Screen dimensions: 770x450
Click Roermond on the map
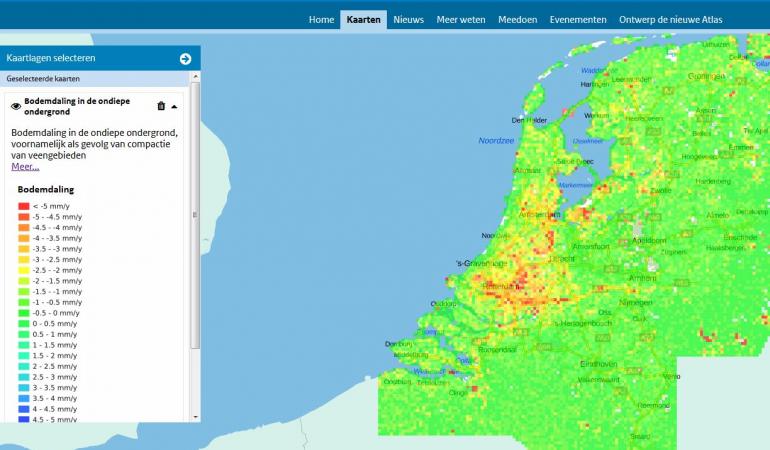tap(654, 406)
